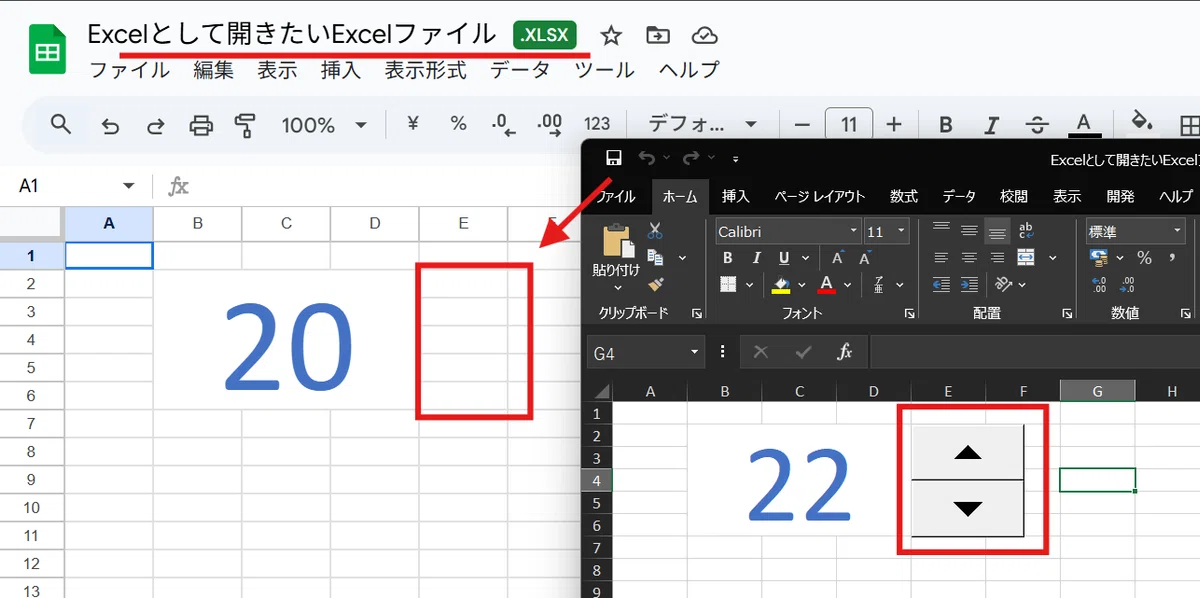The image size is (1200, 598).
Task: Merge and center cells in Excel
Action: (x=1026, y=258)
